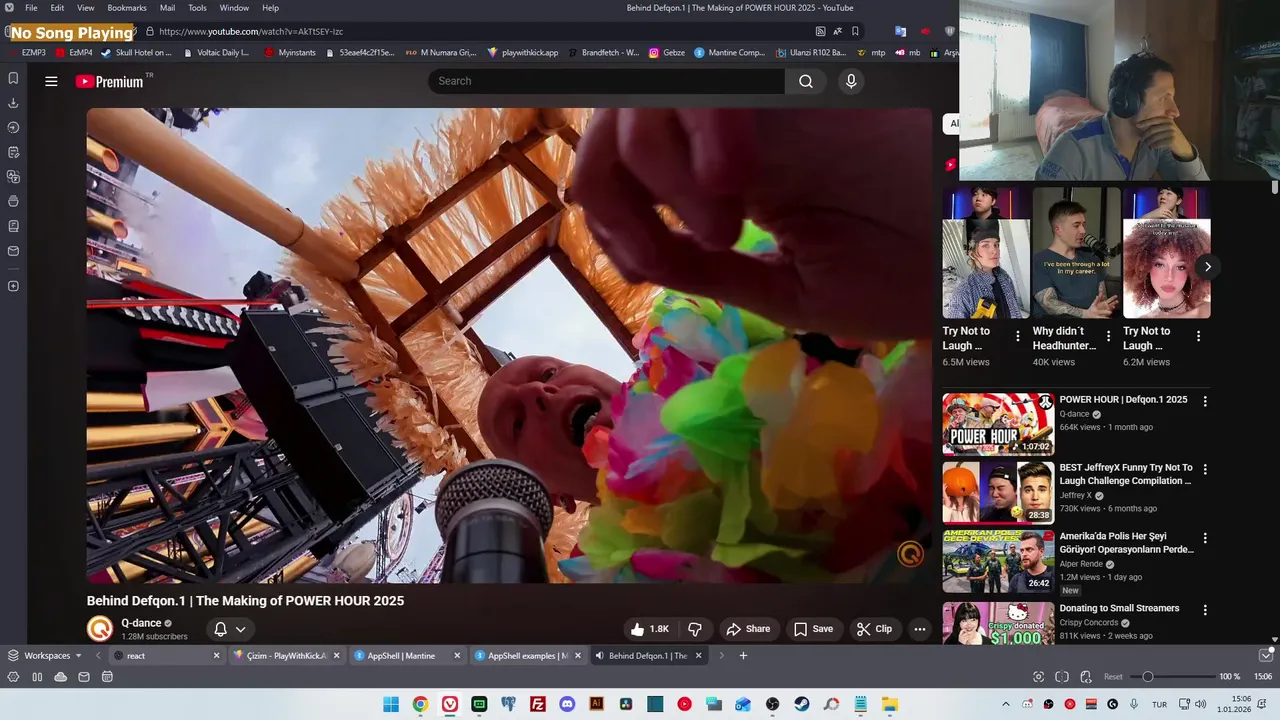Bookmark this page from the address bar
Image resolution: width=1280 pixels, height=720 pixels.
(855, 31)
